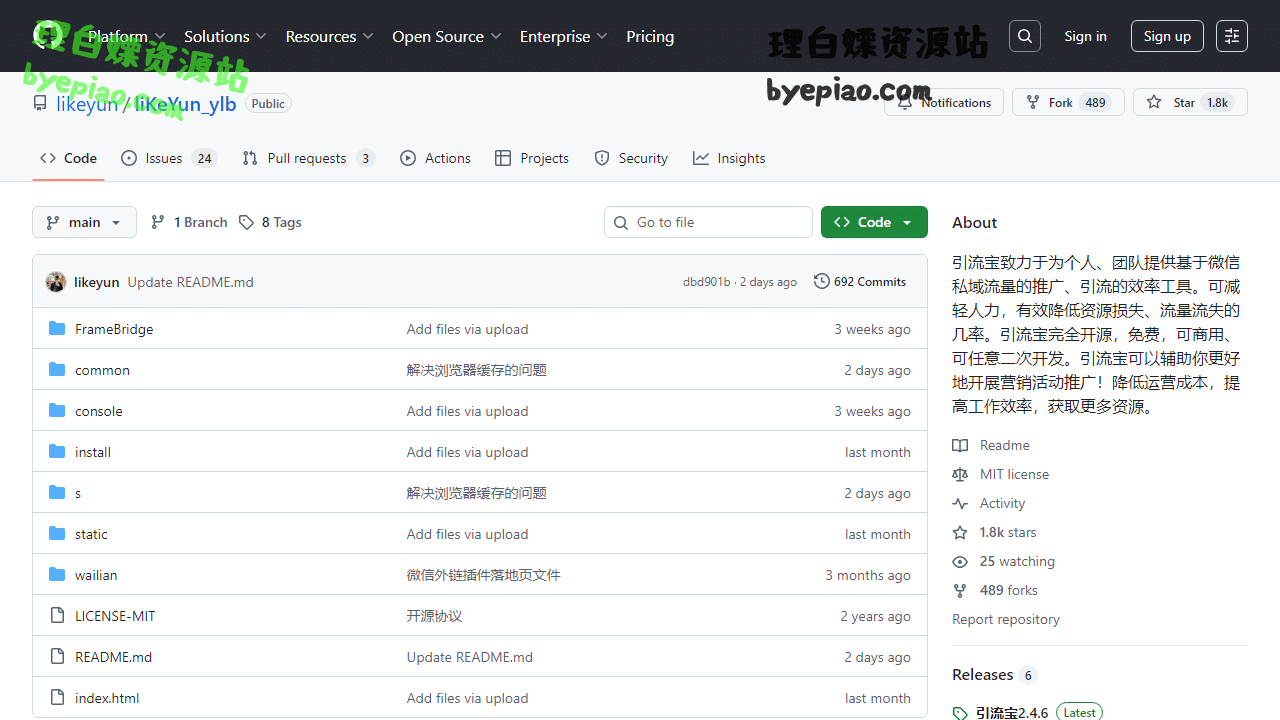The image size is (1280, 720).
Task: Switch to the Issues tab
Action: point(168,158)
